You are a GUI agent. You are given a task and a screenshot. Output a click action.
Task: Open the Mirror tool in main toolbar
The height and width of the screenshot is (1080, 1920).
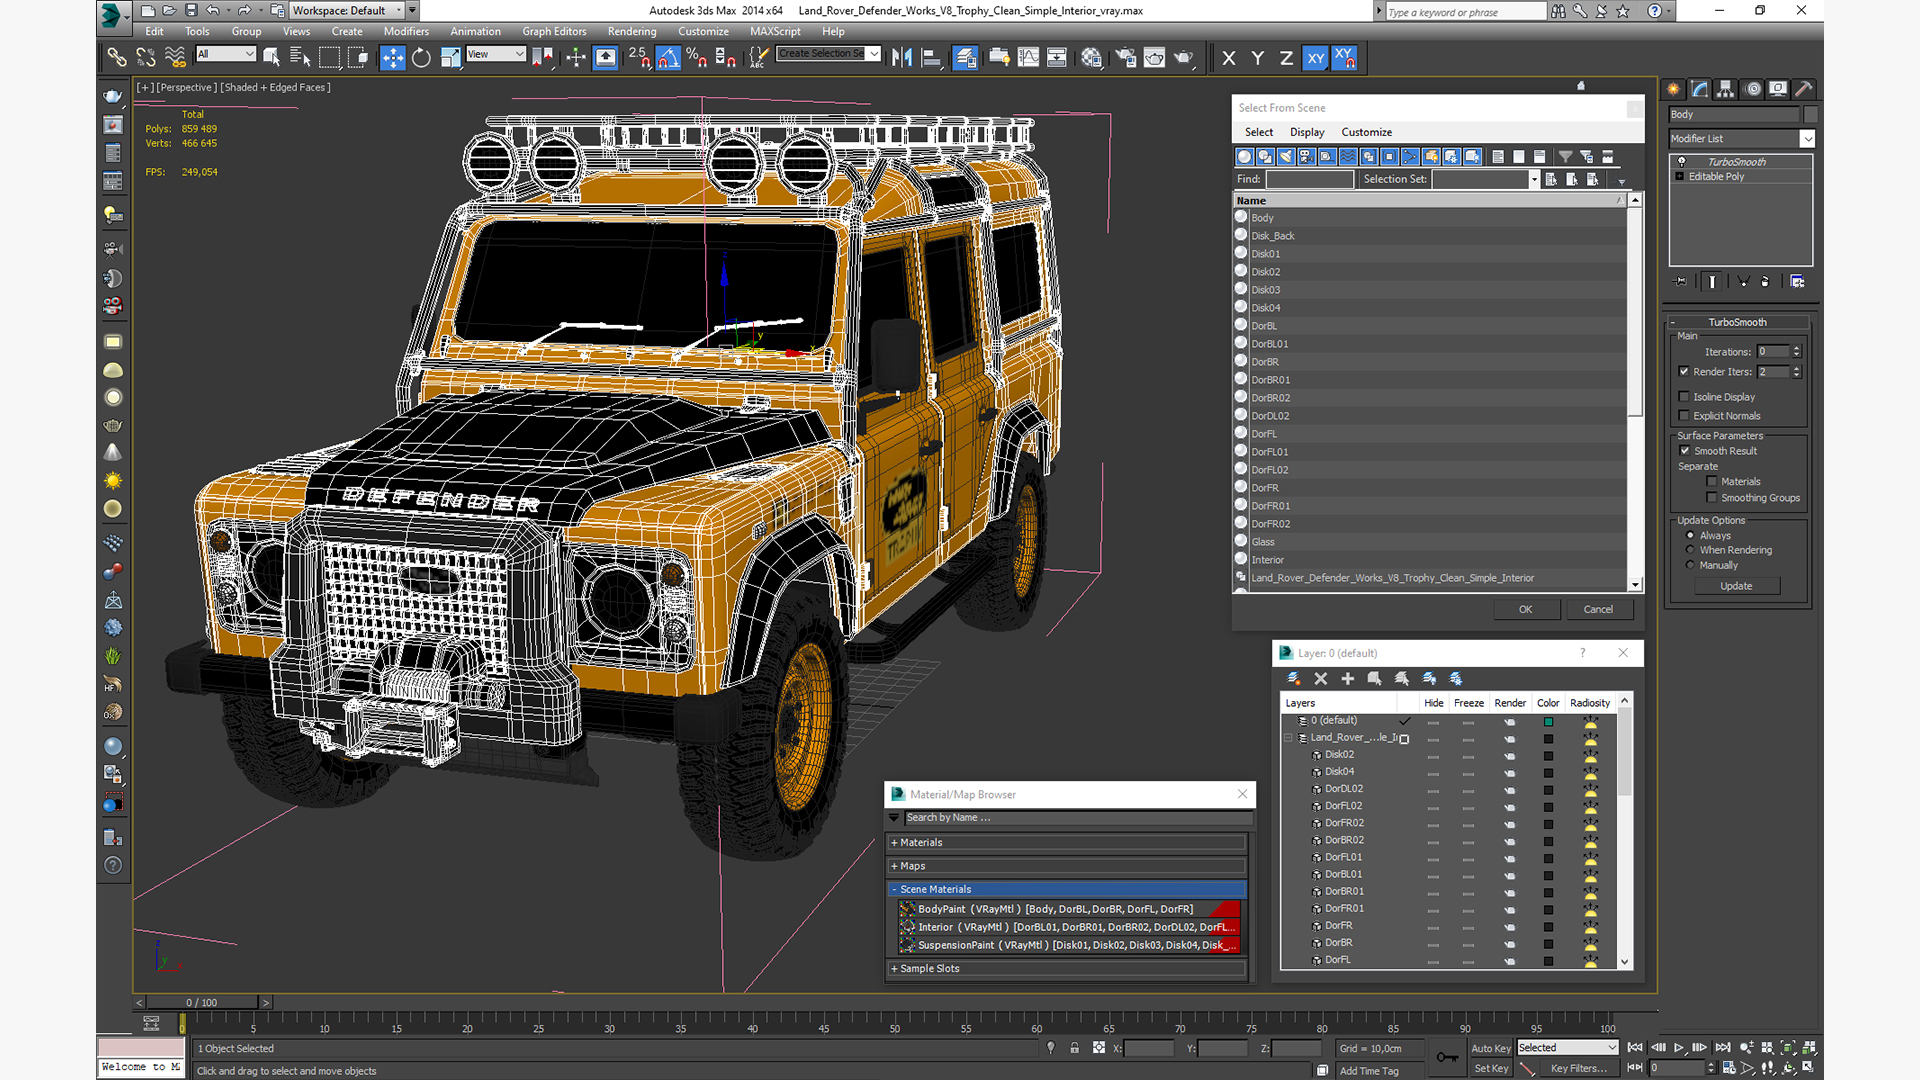[902, 58]
